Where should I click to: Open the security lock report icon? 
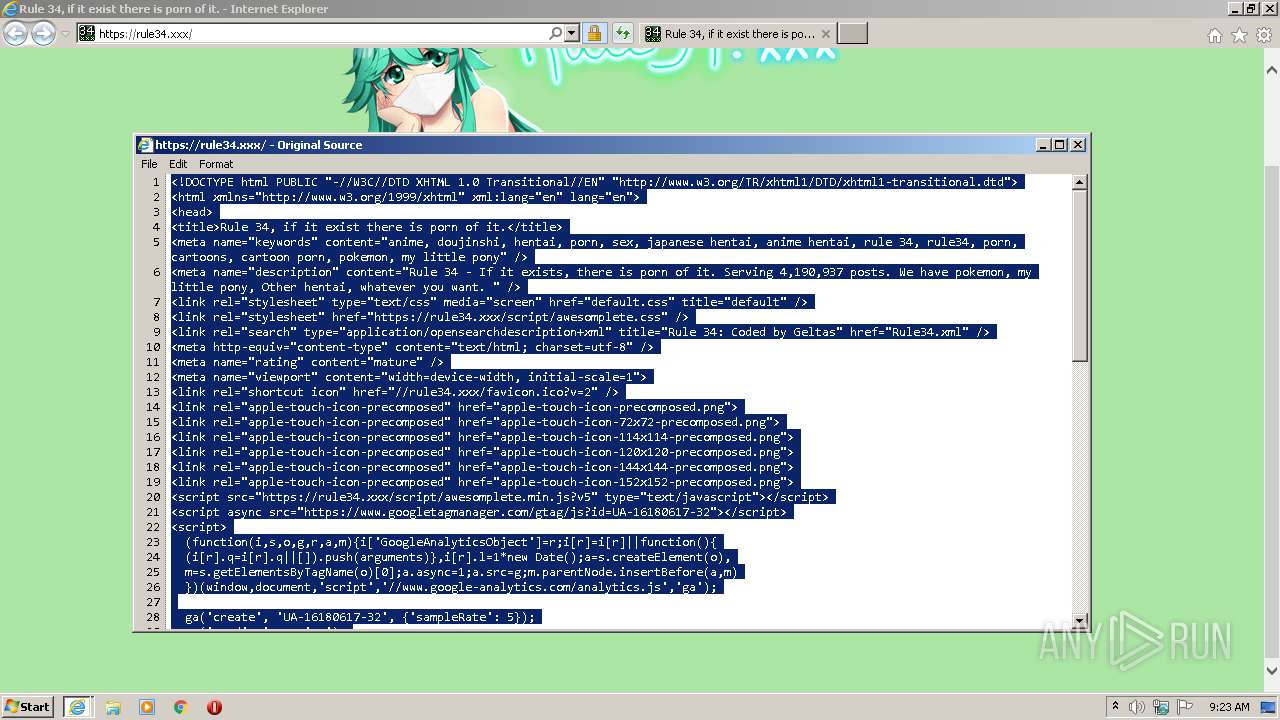594,33
